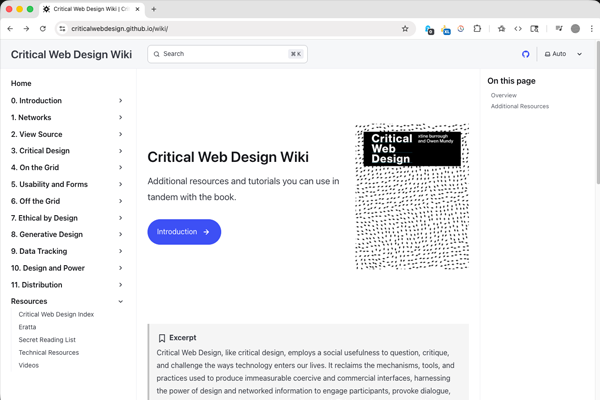Expand the 9. Data Tracking section
The image size is (600, 400).
120,251
